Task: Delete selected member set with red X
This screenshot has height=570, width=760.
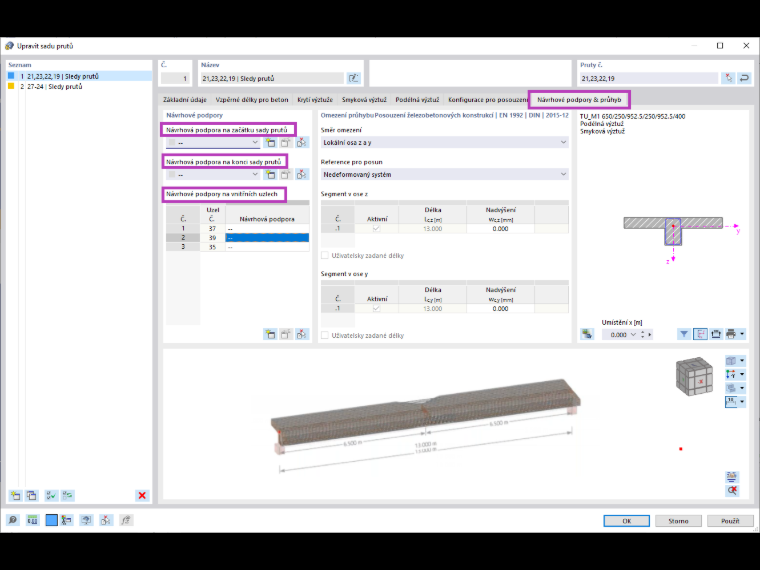Action: (x=142, y=495)
